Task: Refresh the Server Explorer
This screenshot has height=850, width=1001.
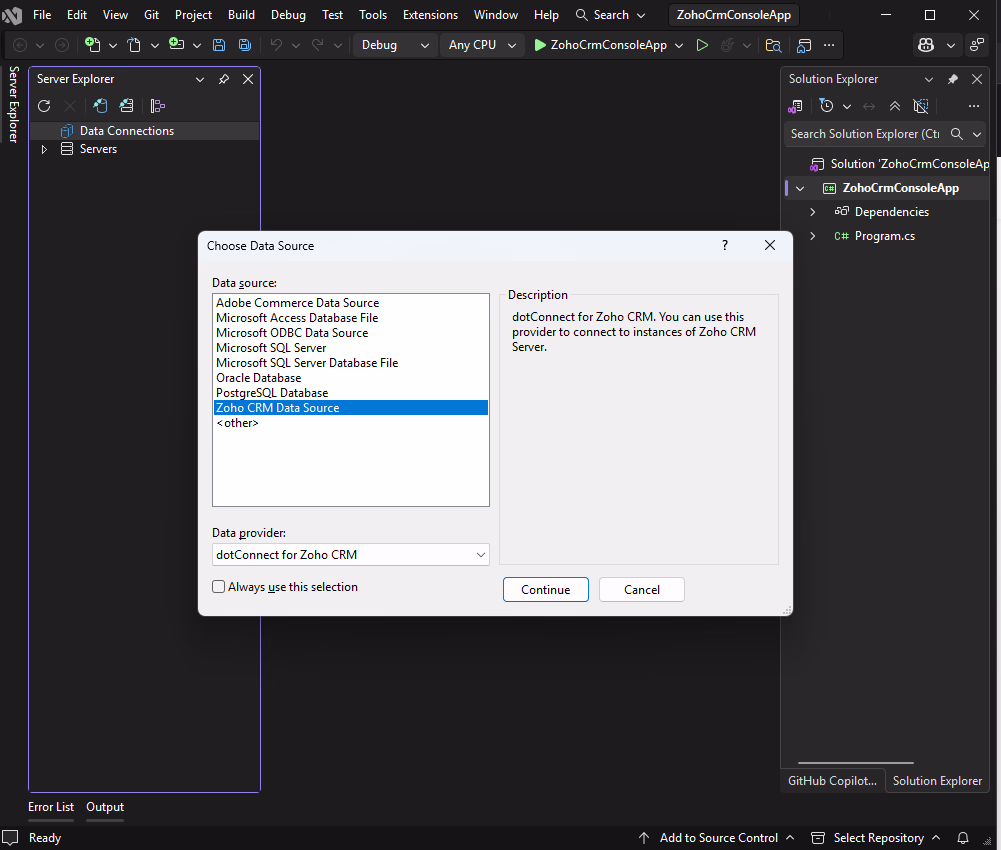Action: [44, 106]
